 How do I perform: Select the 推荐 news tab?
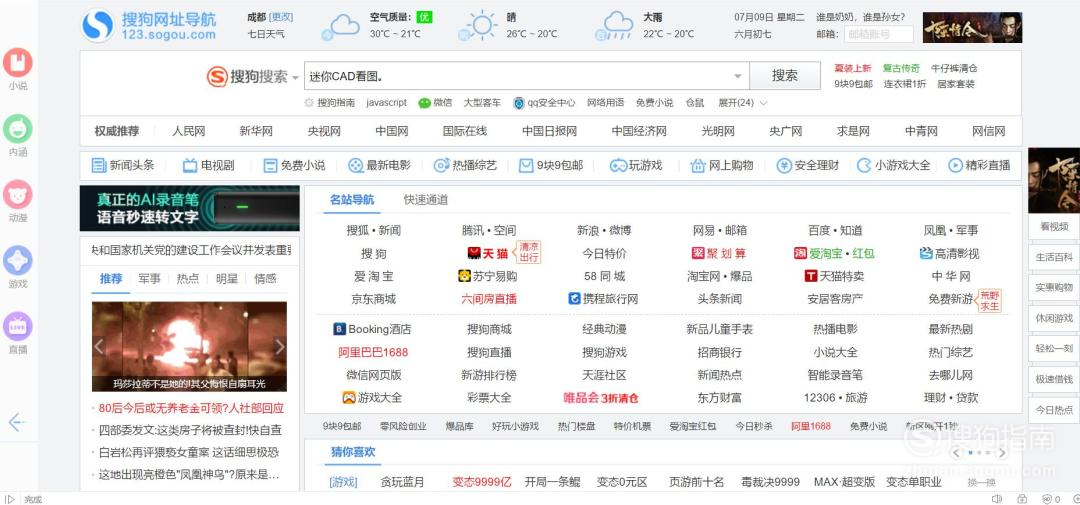[x=111, y=278]
